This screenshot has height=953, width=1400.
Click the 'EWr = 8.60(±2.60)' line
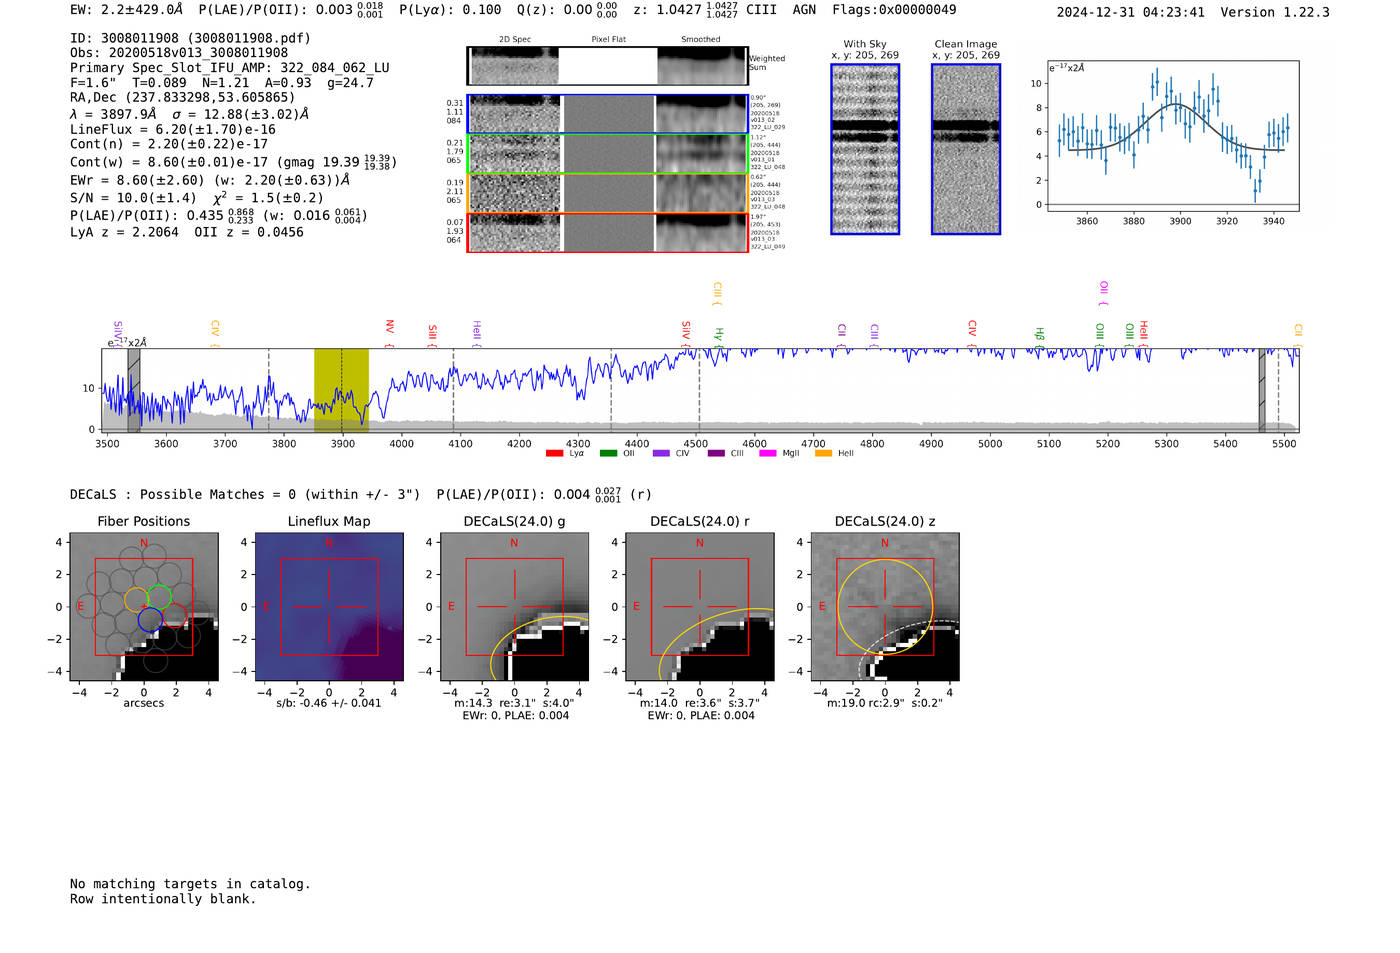coord(137,180)
